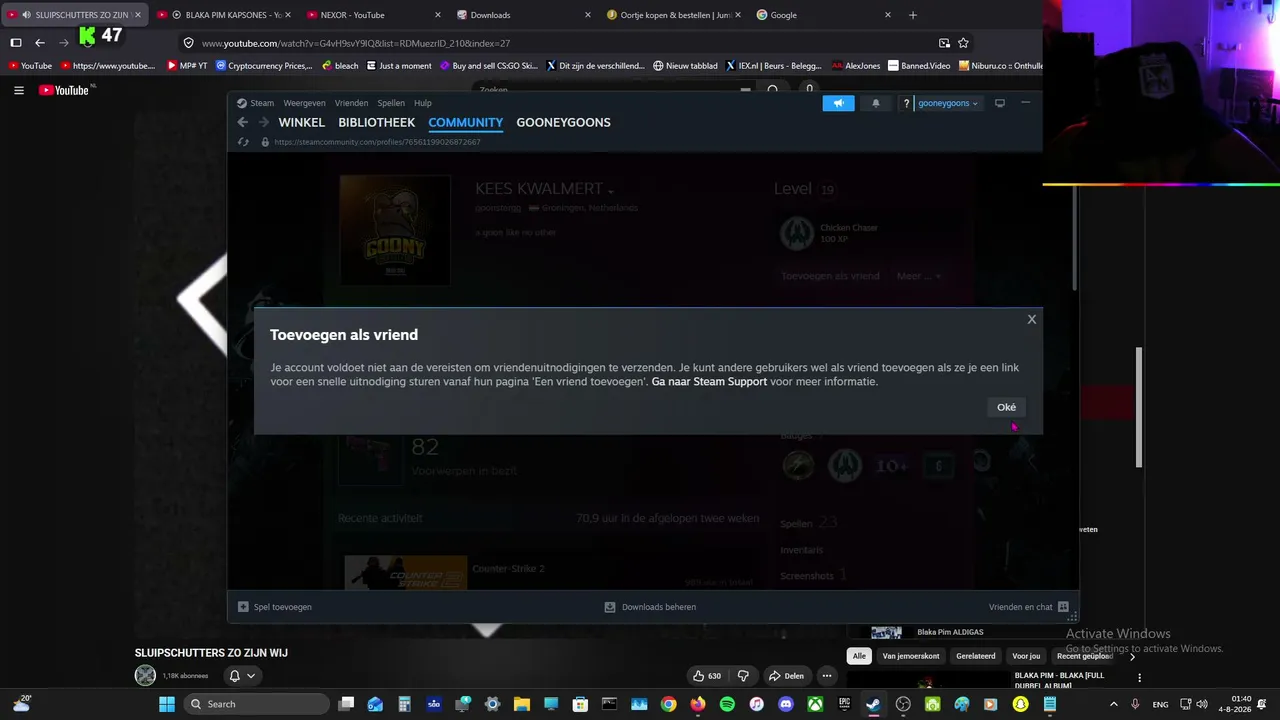Click the Steam profile URL field
Screen dimensions: 1280x720
[377, 142]
